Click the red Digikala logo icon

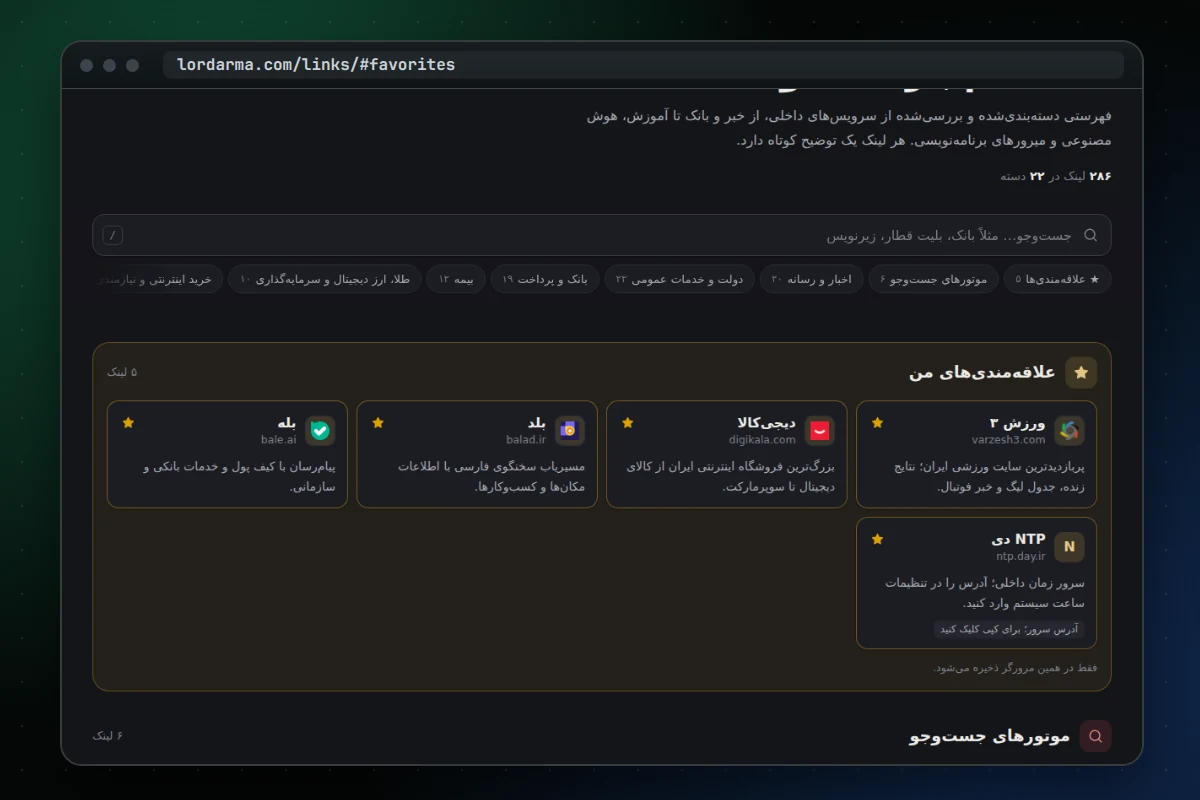(820, 431)
